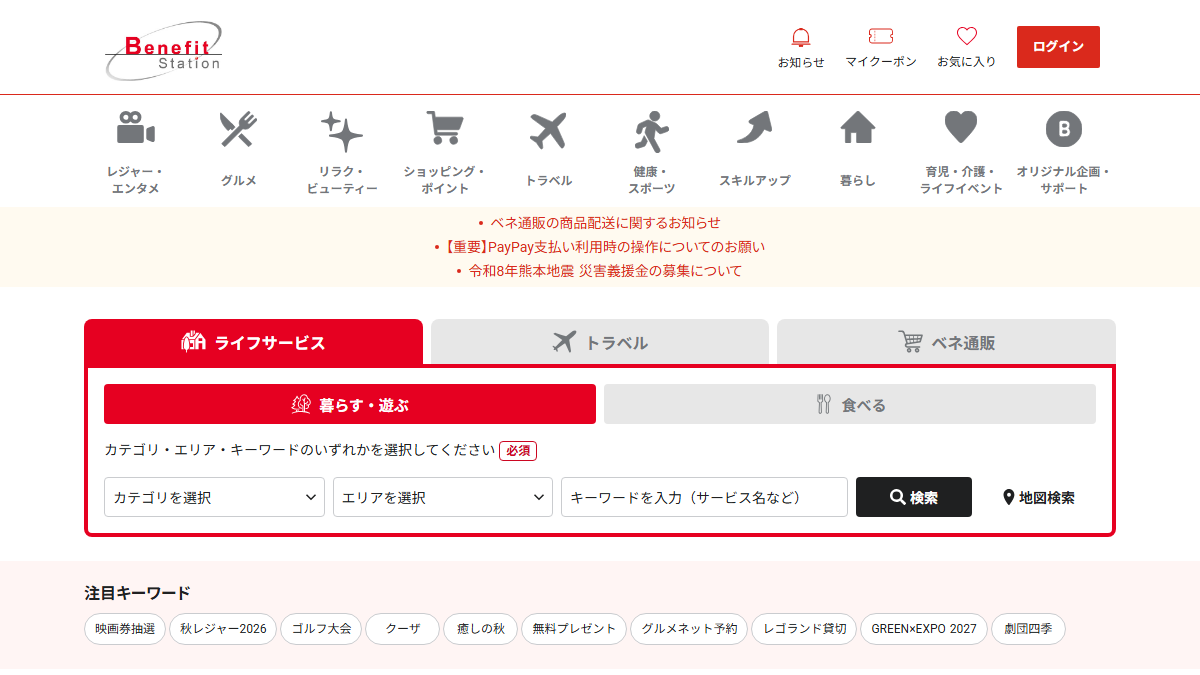Click the black 検索 search button
The image size is (1200, 675).
pos(914,497)
